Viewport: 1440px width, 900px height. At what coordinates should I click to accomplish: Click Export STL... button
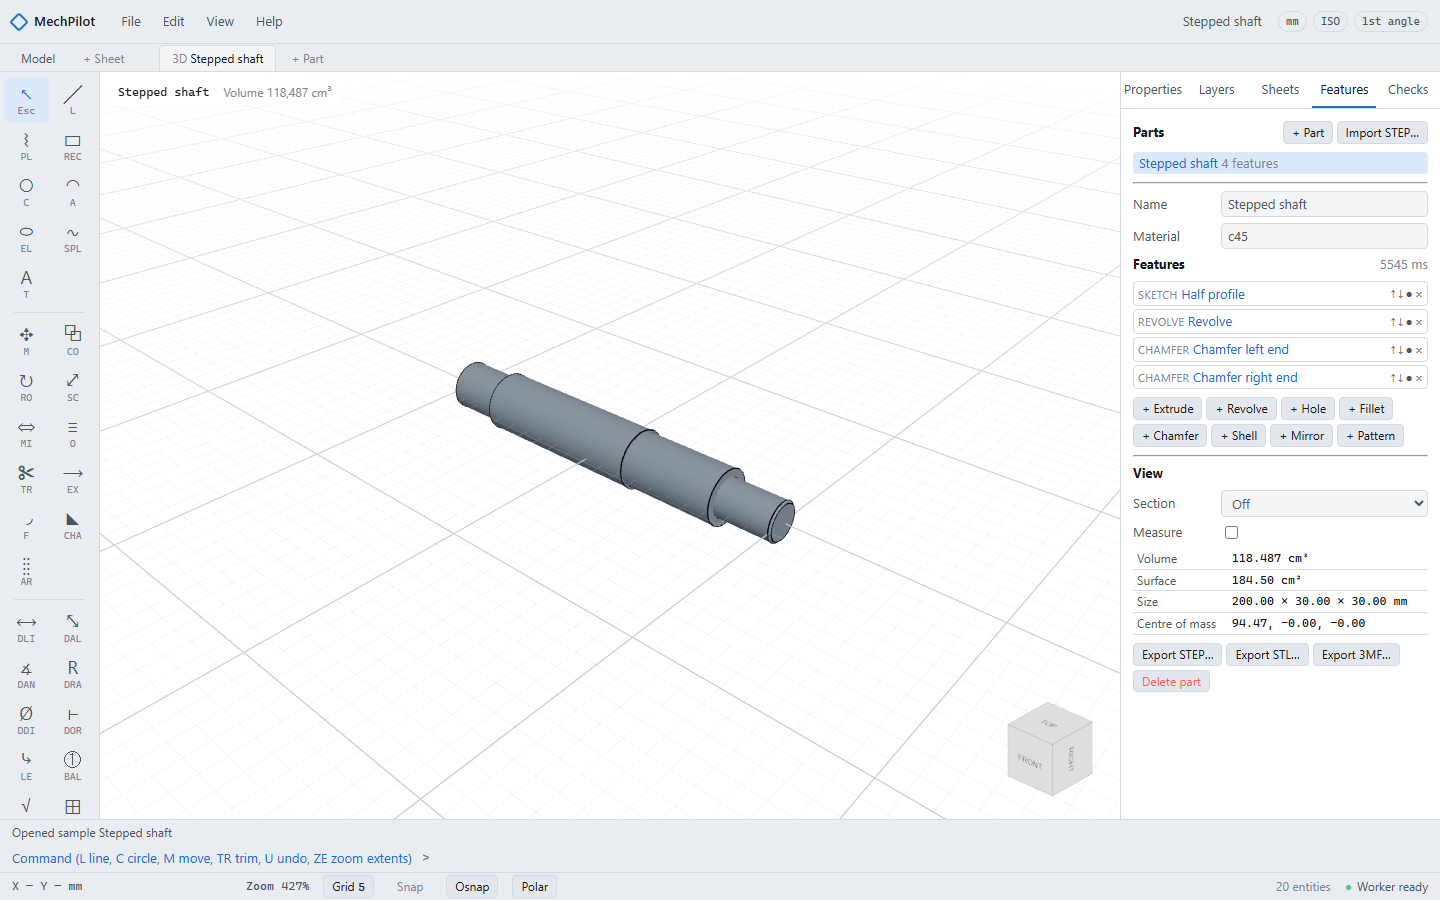(x=1267, y=655)
